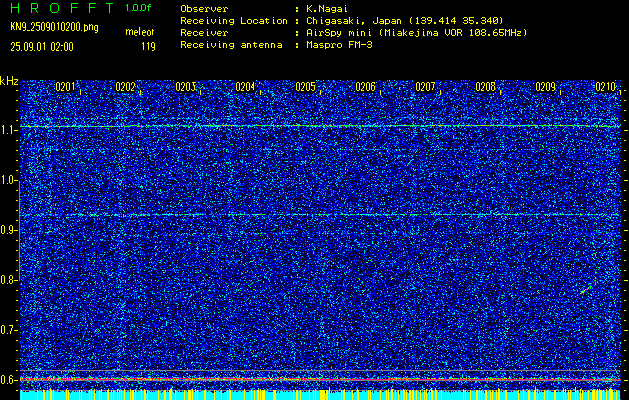The width and height of the screenshot is (629, 400).
Task: Select the count value 119
Action: click(148, 47)
